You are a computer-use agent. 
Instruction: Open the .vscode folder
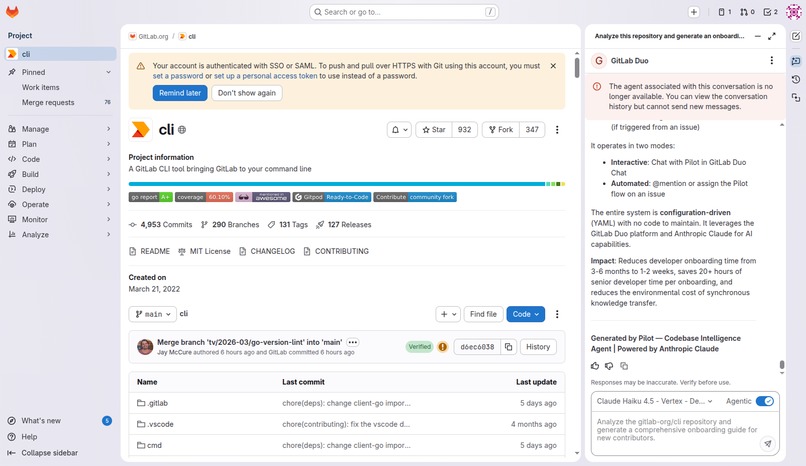(155, 424)
